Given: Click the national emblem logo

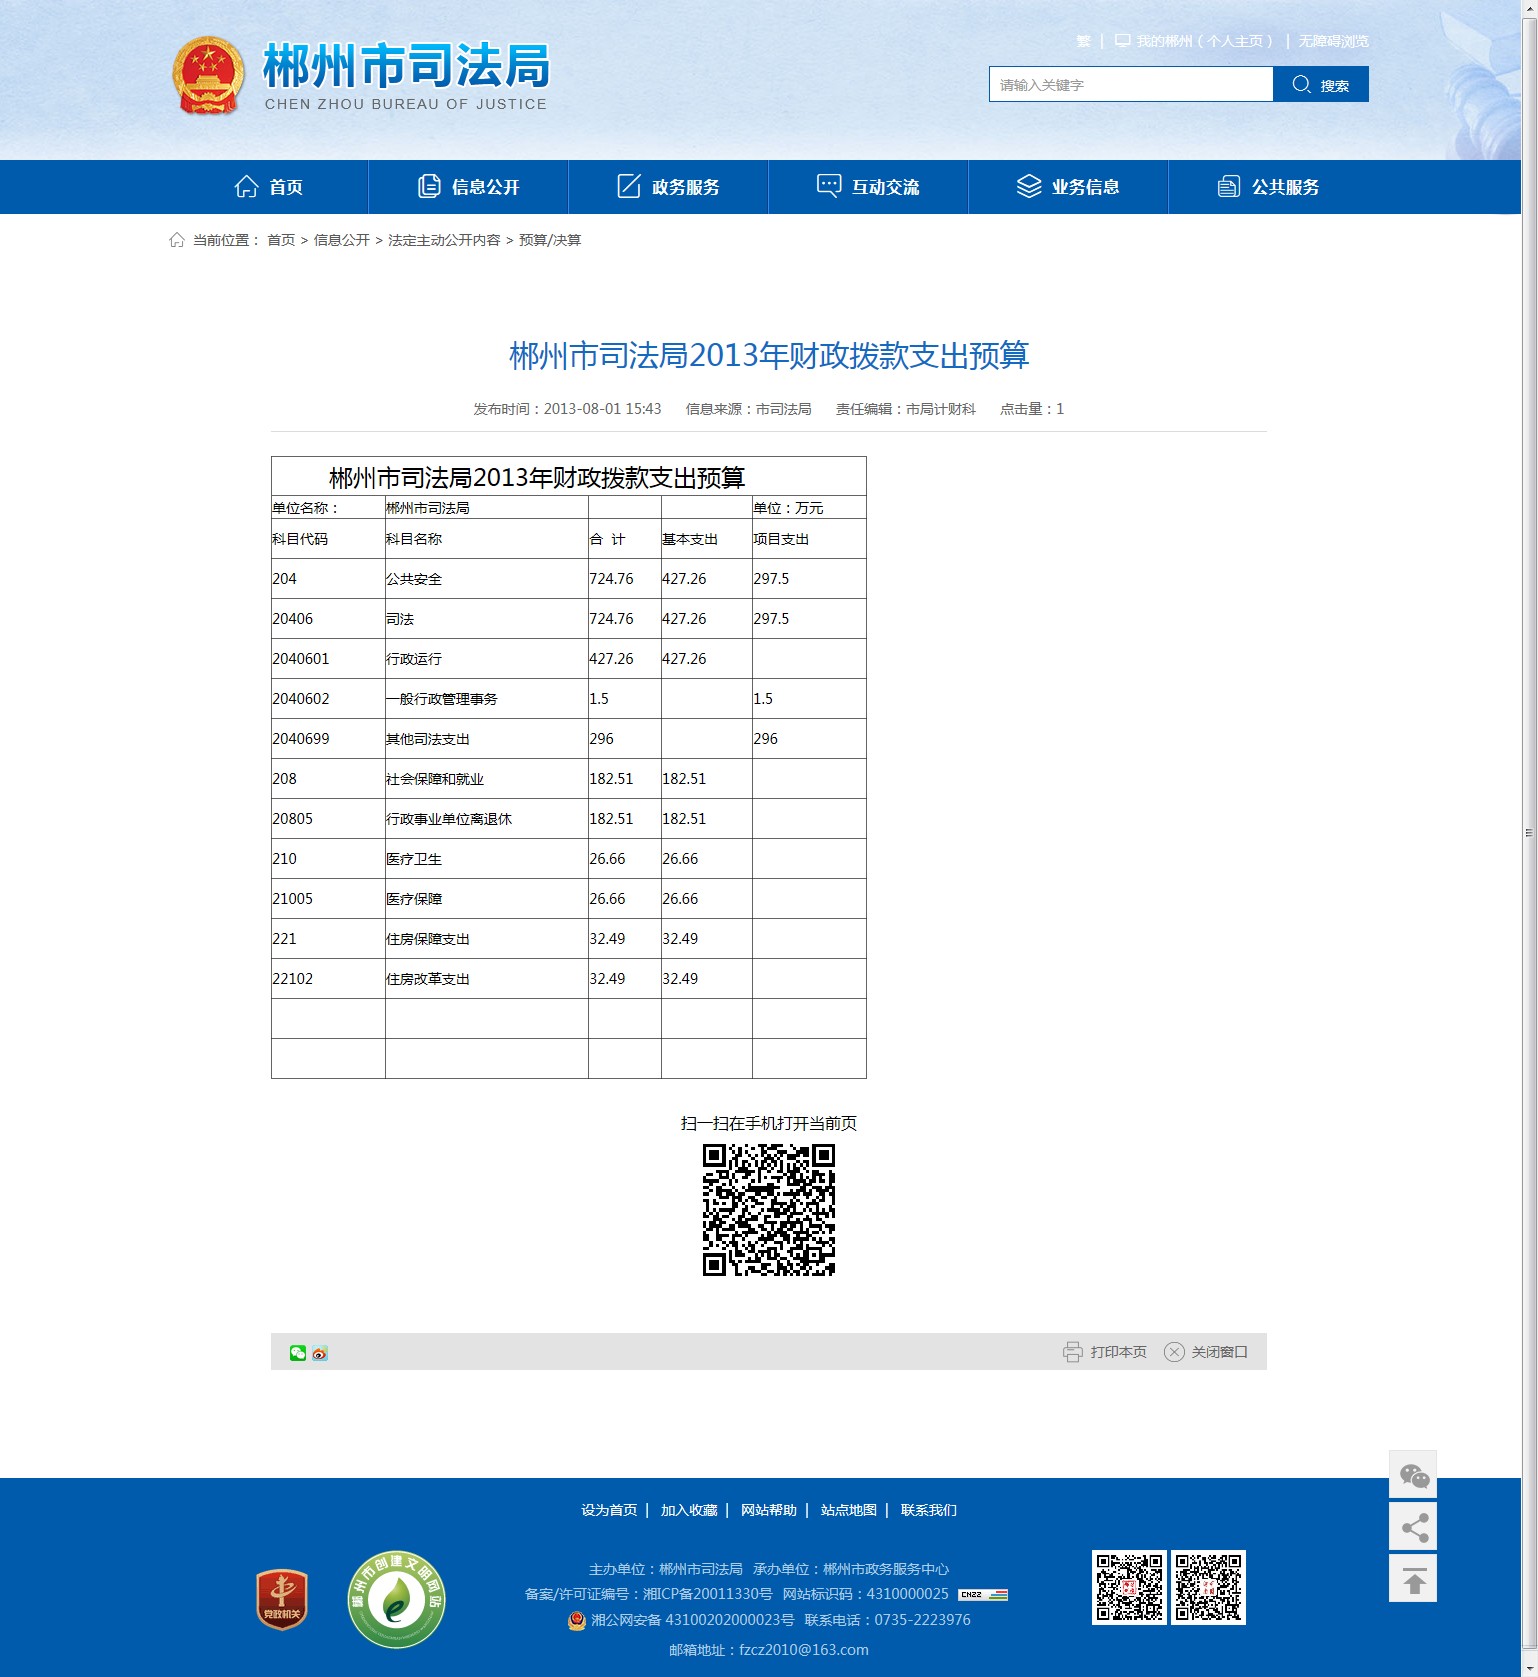Looking at the screenshot, I should [208, 76].
